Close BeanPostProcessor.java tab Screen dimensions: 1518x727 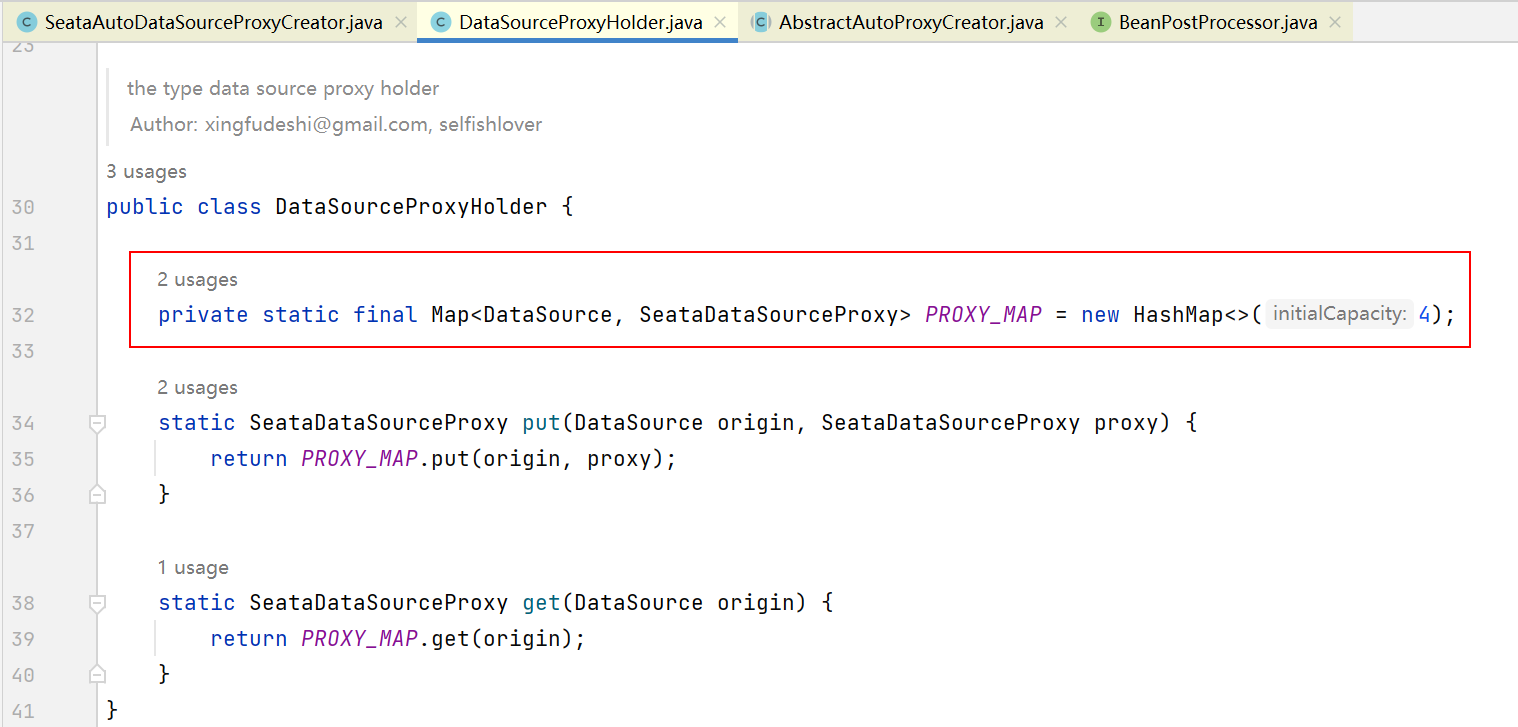[x=1335, y=22]
